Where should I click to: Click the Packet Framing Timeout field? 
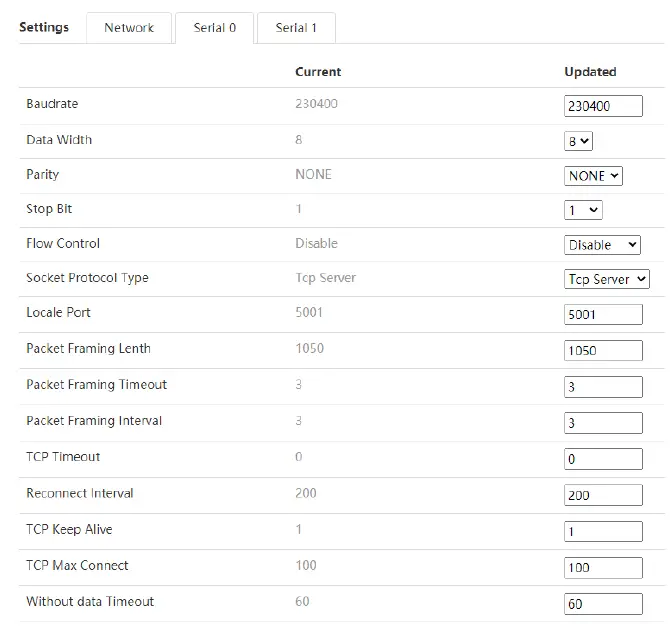[603, 387]
